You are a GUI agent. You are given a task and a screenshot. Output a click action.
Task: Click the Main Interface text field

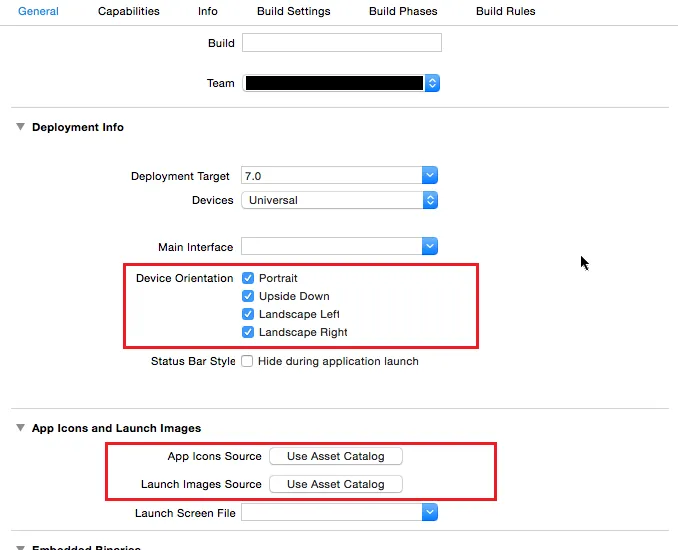(332, 246)
